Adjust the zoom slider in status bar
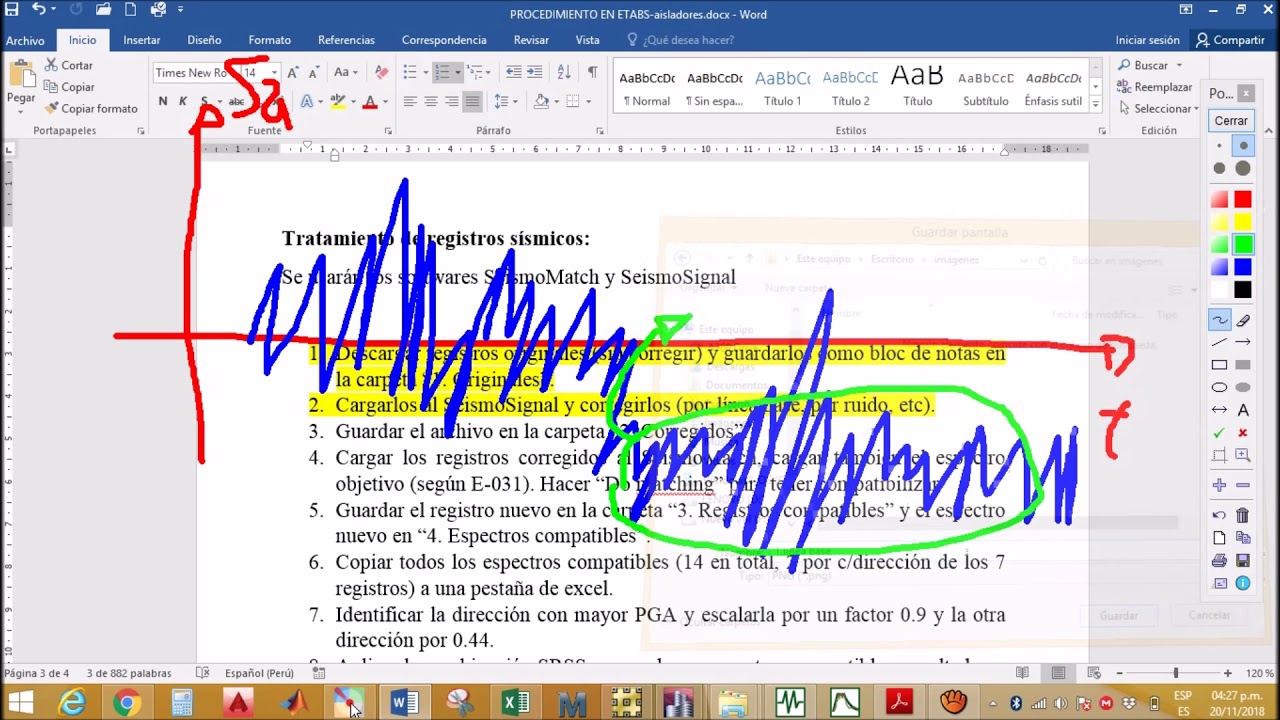1280x720 pixels. click(x=1176, y=673)
